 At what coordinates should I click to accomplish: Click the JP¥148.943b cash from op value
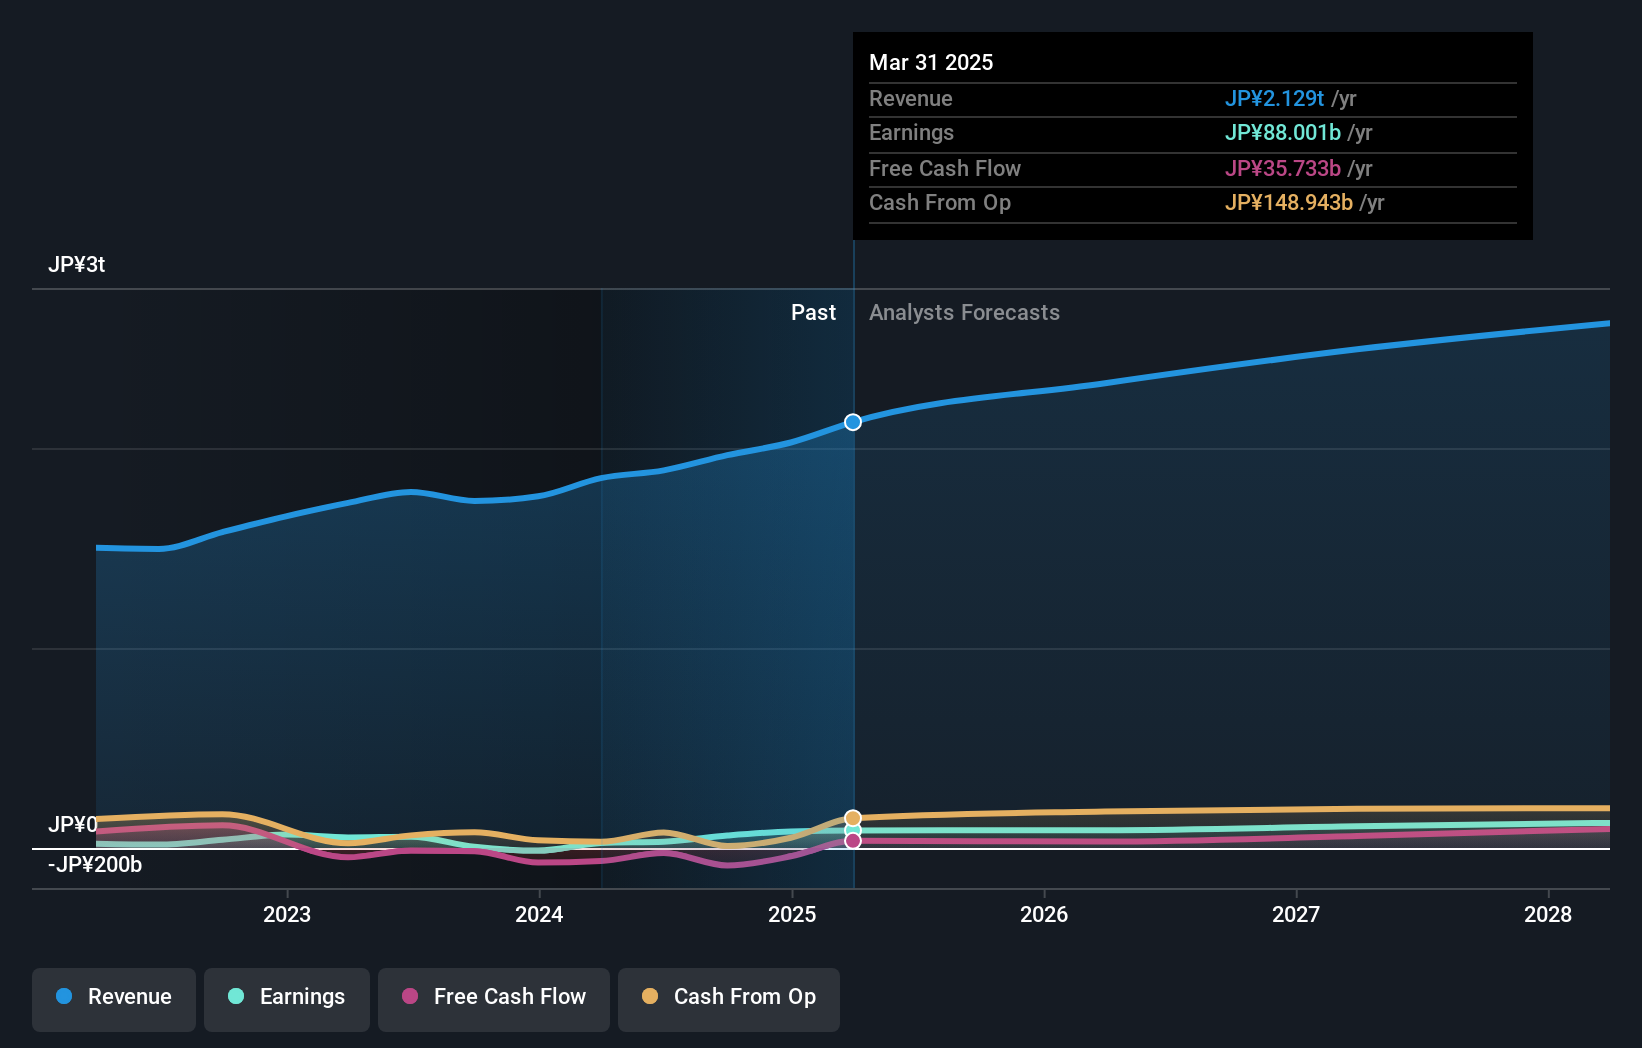point(1289,202)
